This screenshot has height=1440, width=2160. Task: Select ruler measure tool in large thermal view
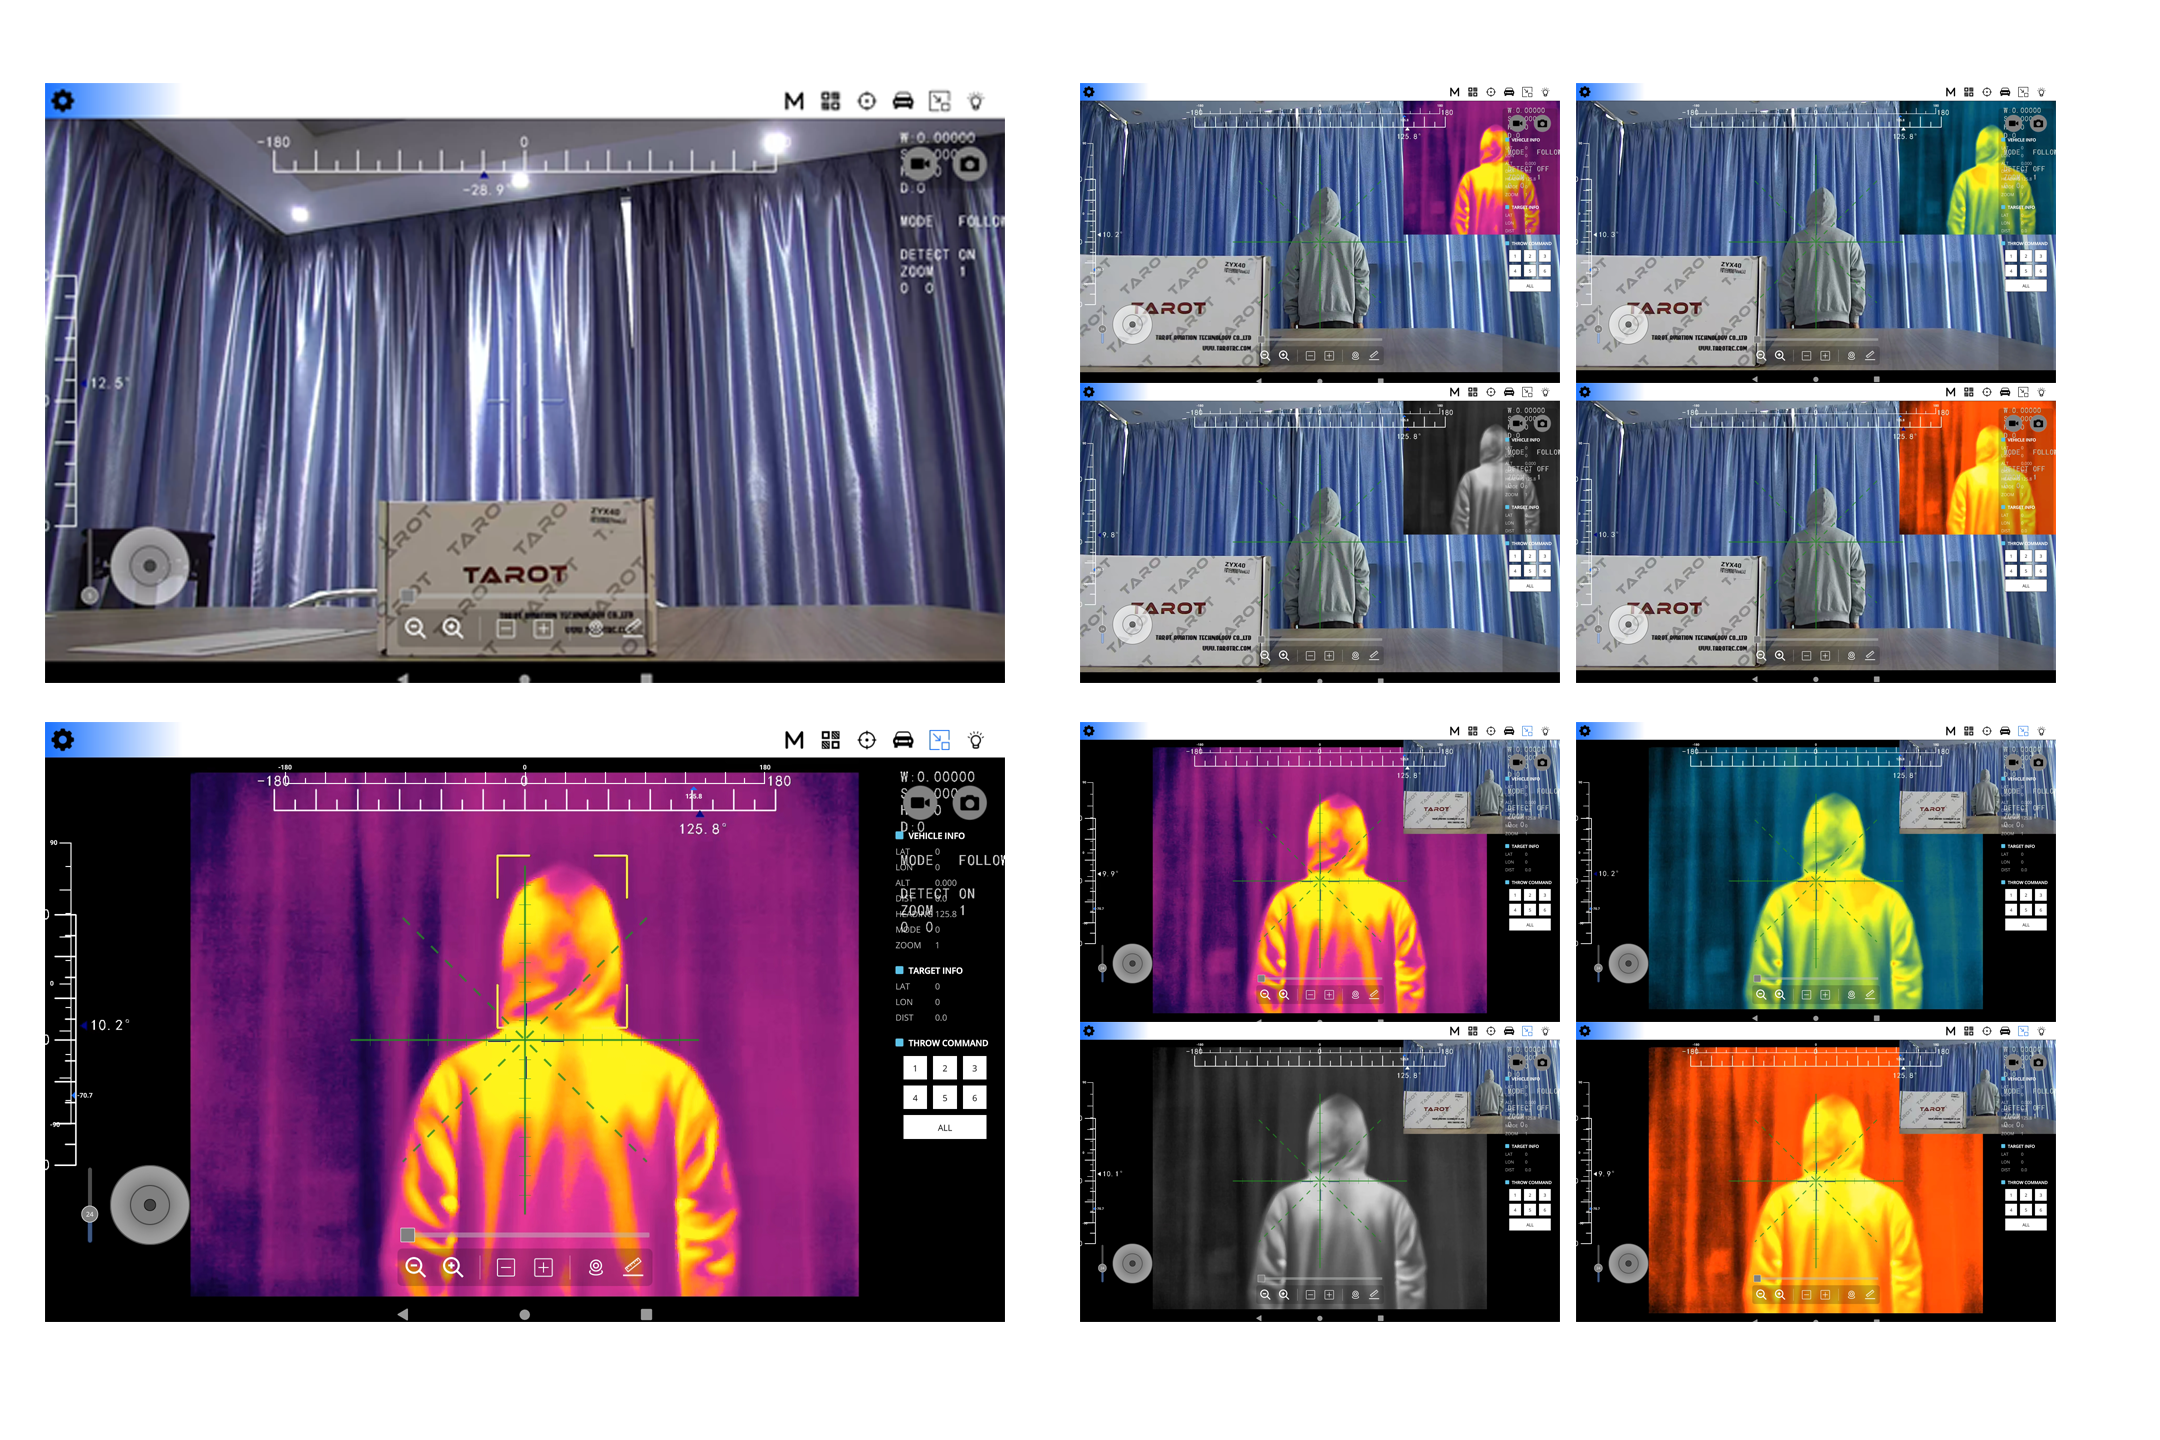pyautogui.click(x=633, y=1267)
